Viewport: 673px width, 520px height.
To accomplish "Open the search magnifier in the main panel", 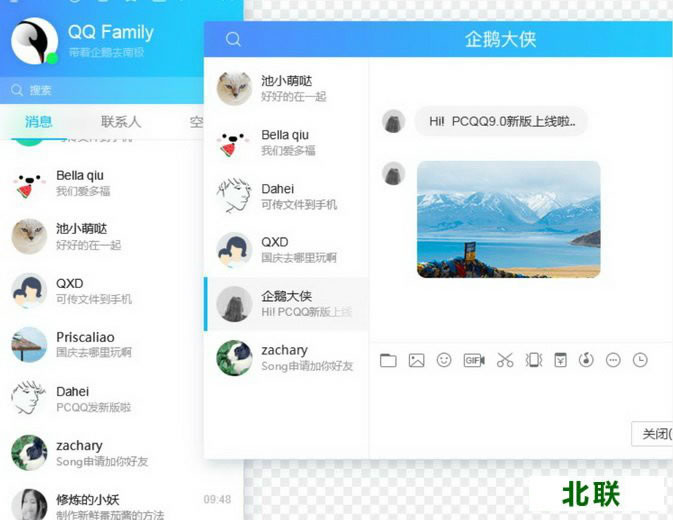I will click(x=17, y=90).
